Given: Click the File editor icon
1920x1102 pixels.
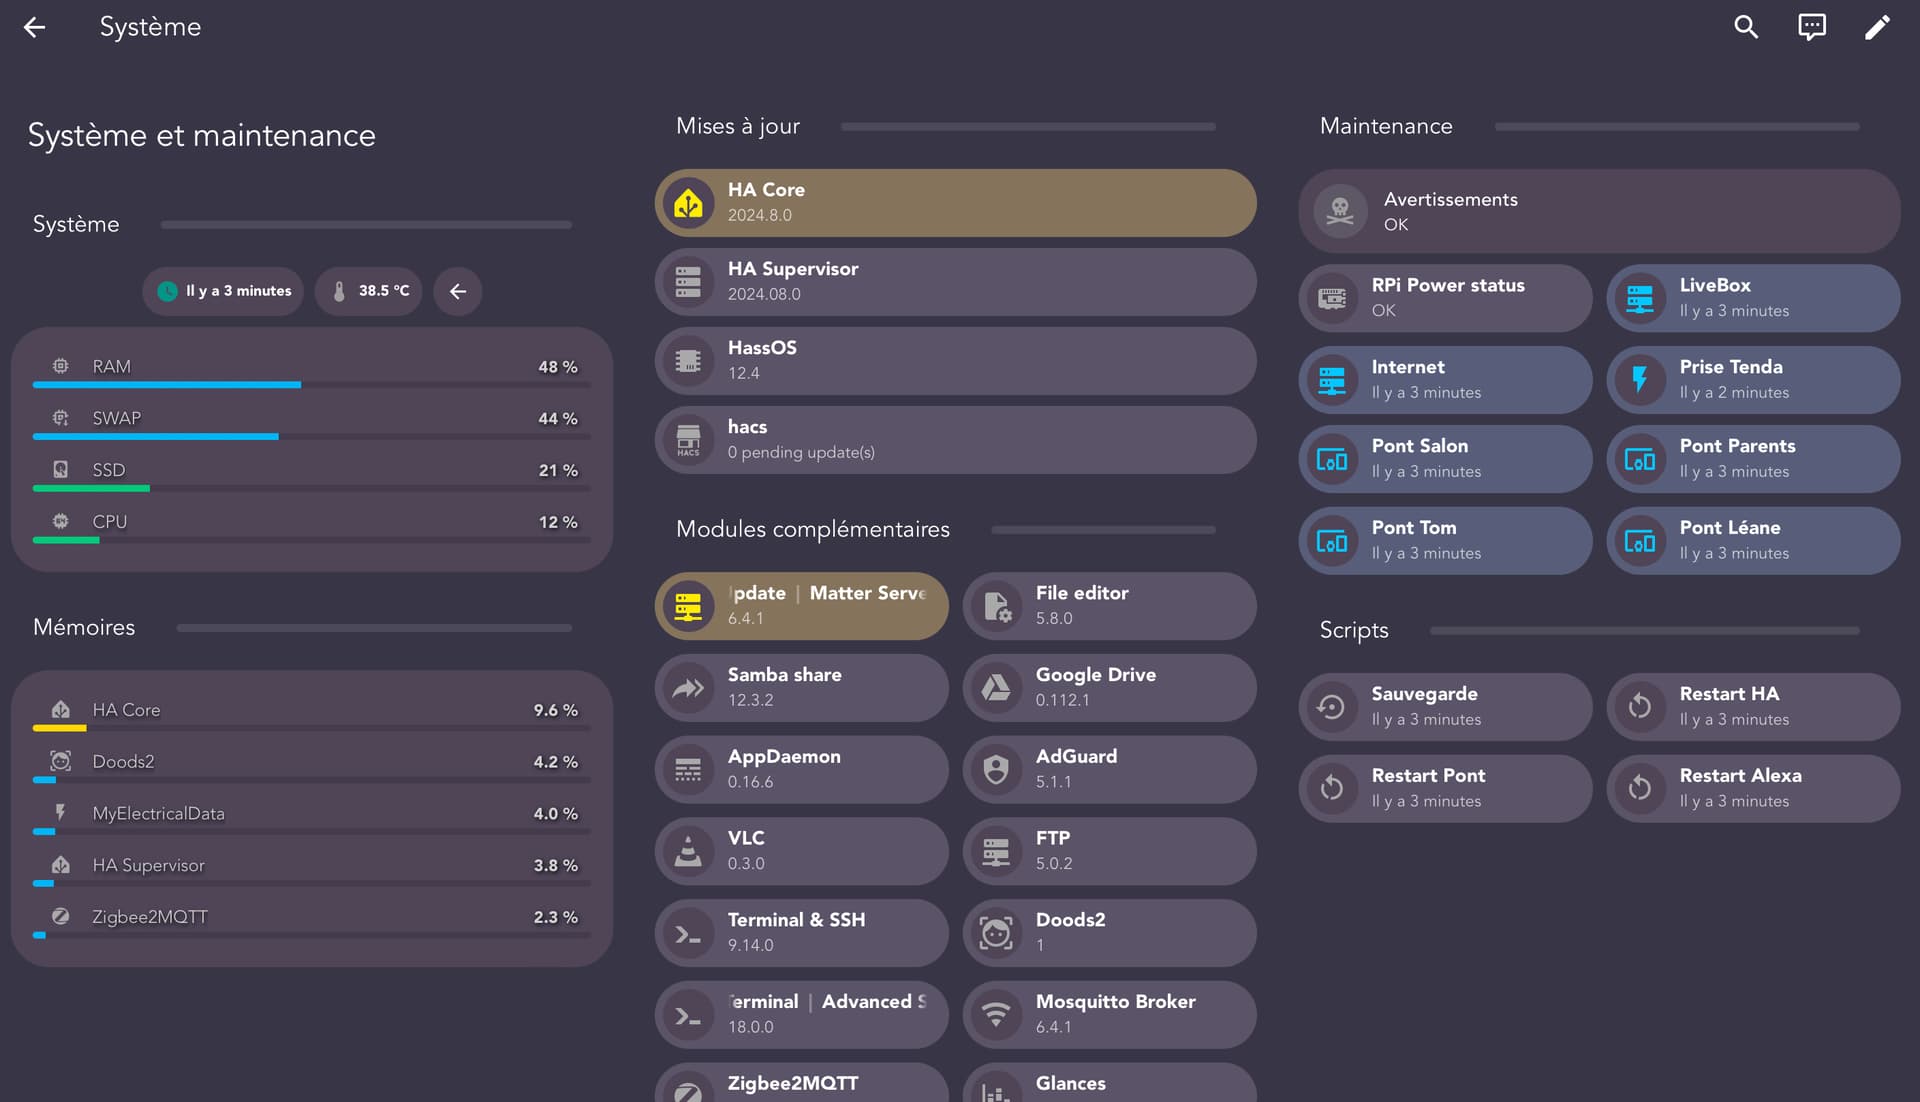Looking at the screenshot, I should click(x=996, y=606).
